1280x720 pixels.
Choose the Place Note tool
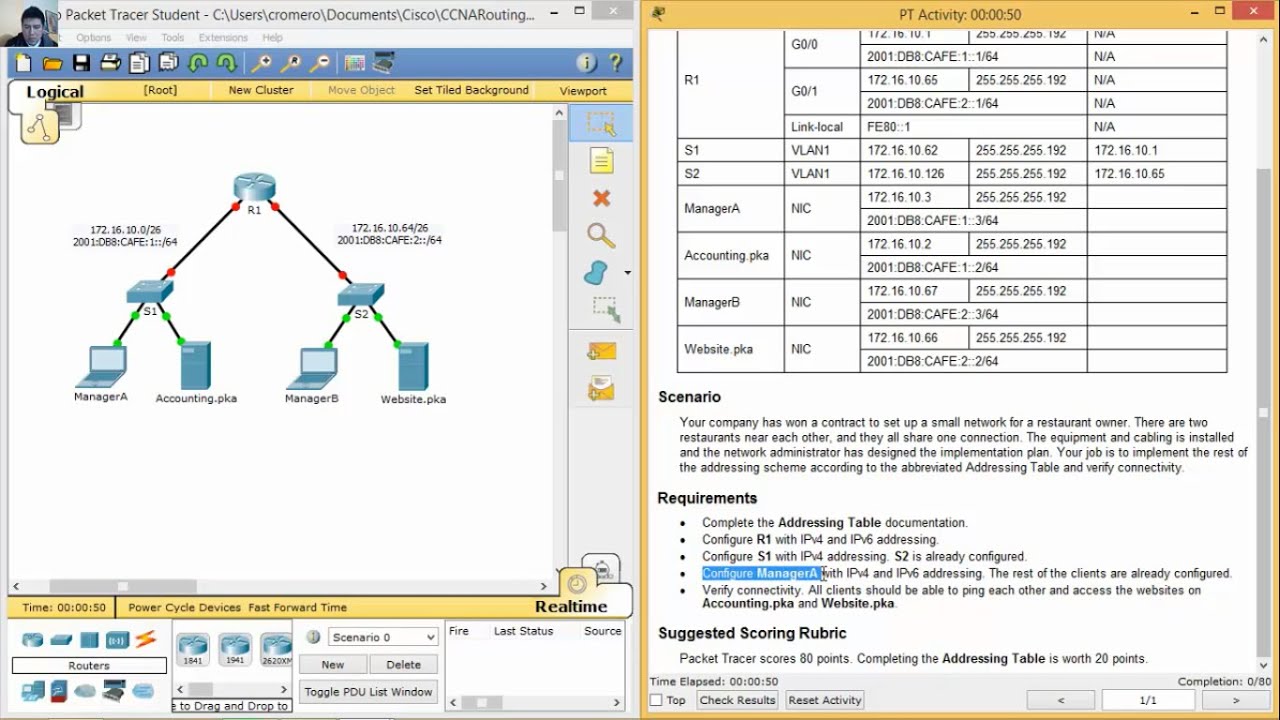coord(601,161)
